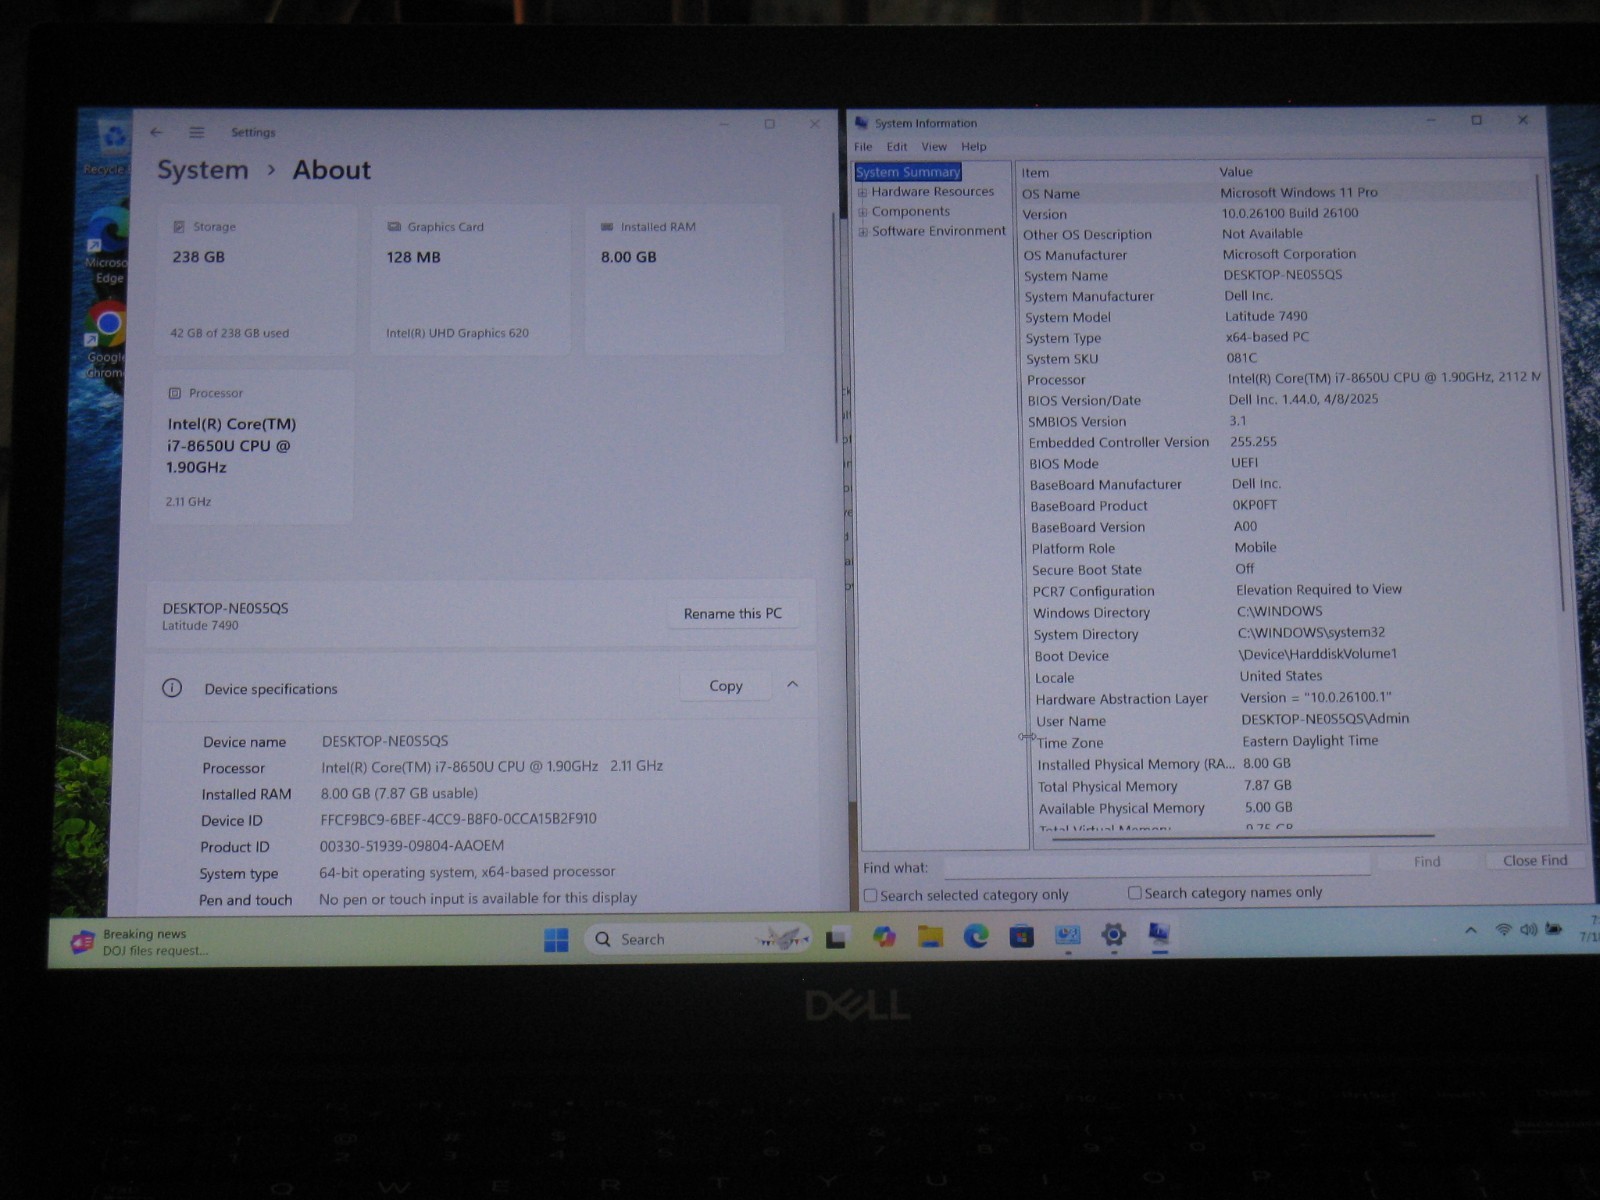Click the Find button in System Information
The image size is (1600, 1200).
coord(1427,862)
